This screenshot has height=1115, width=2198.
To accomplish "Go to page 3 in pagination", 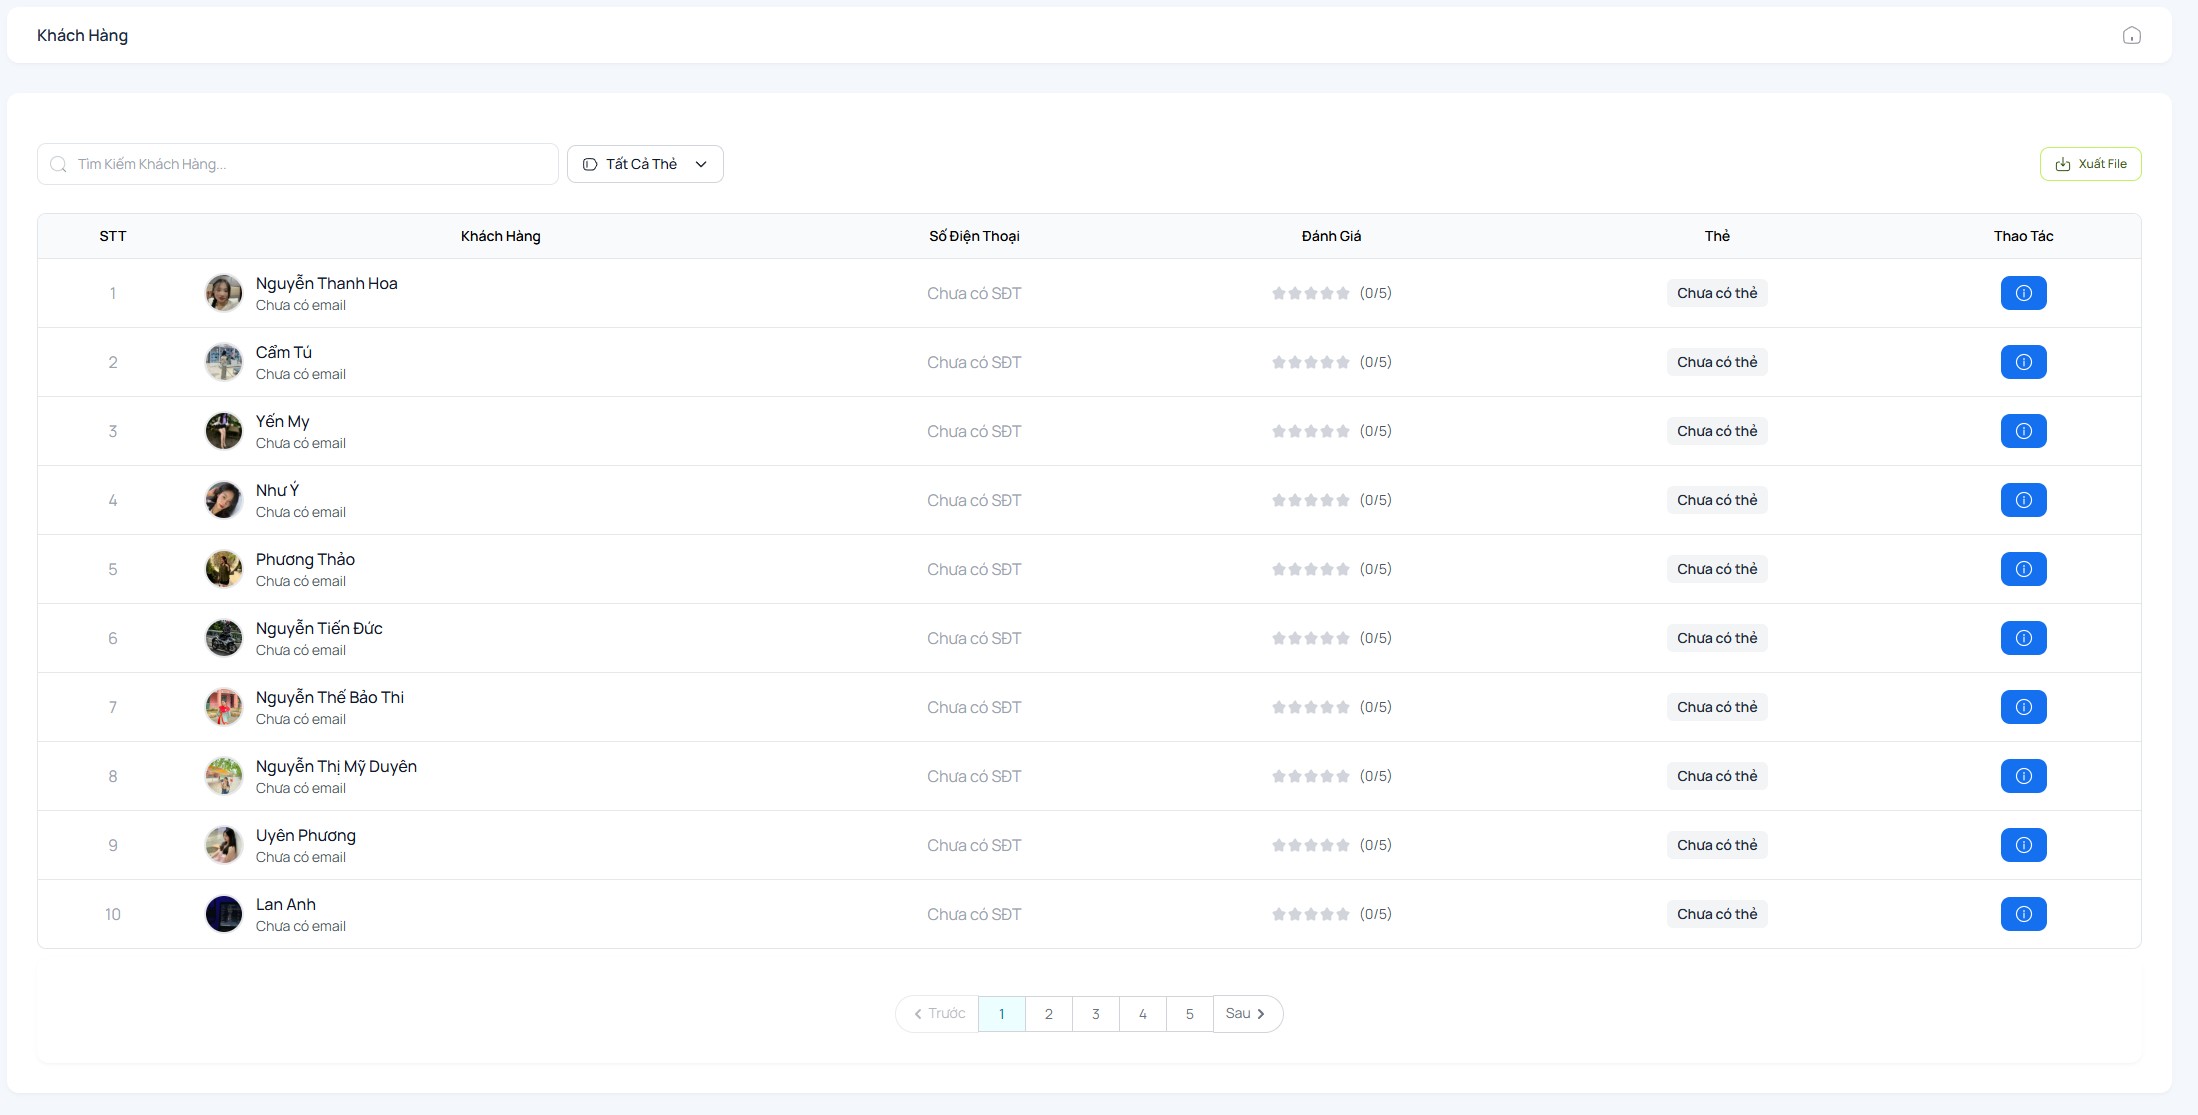I will [1095, 1013].
